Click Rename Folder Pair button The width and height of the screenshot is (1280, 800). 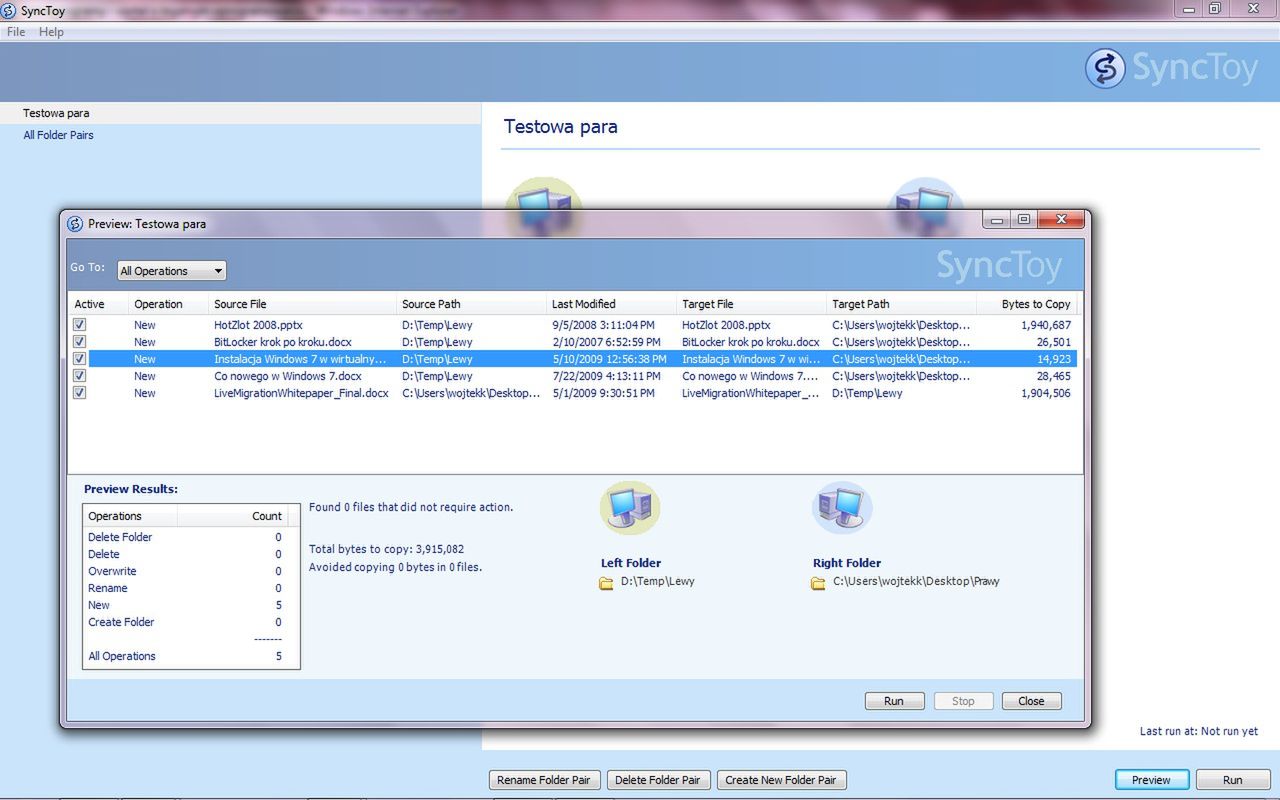click(544, 780)
